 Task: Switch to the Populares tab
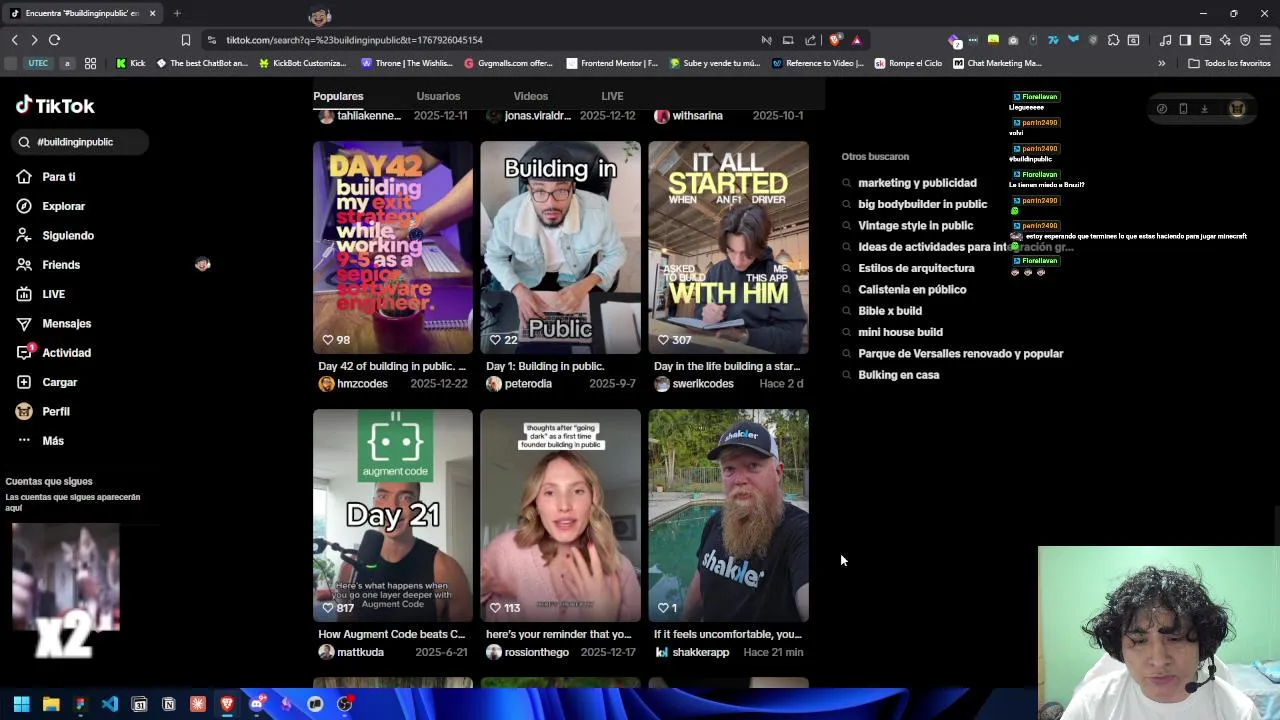[338, 96]
